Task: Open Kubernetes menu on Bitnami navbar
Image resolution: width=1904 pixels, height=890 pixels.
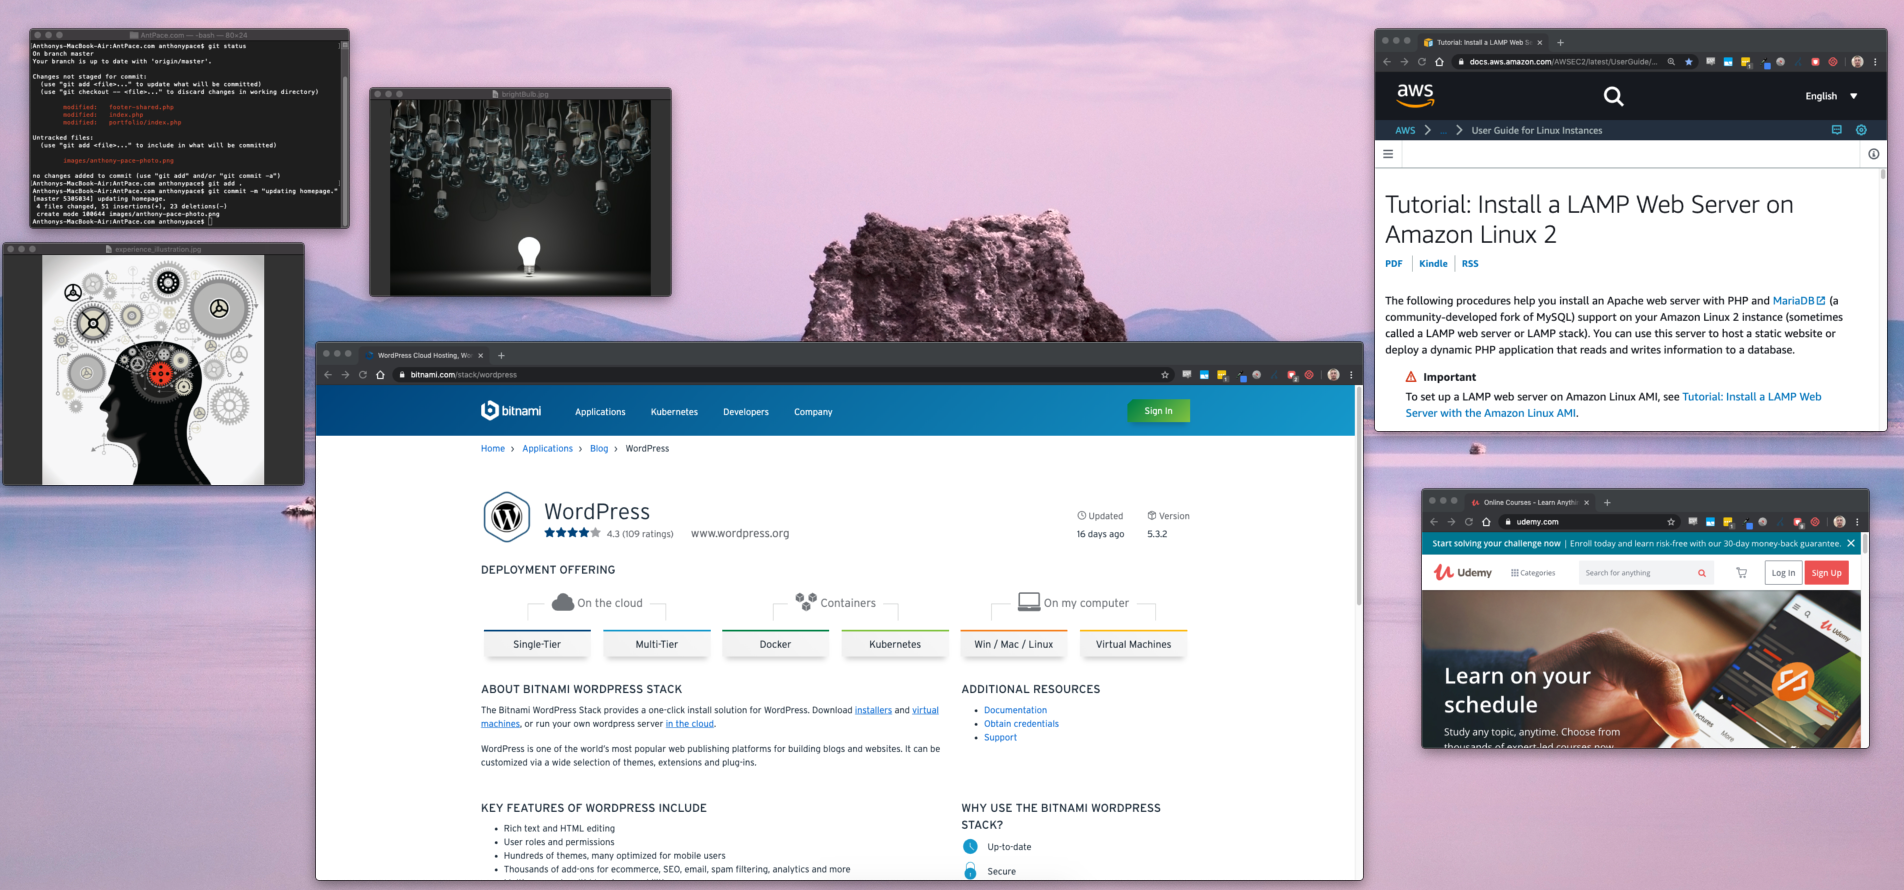Action: point(674,412)
